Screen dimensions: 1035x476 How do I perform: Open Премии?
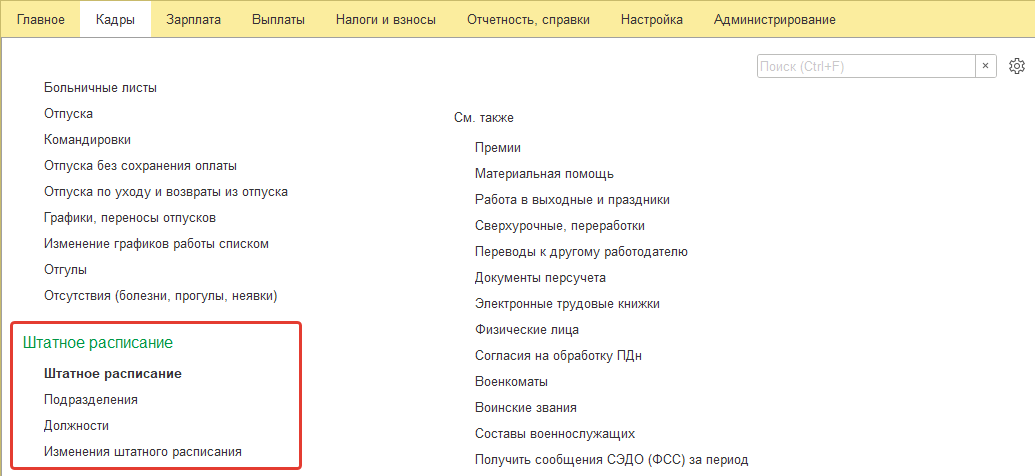498,149
